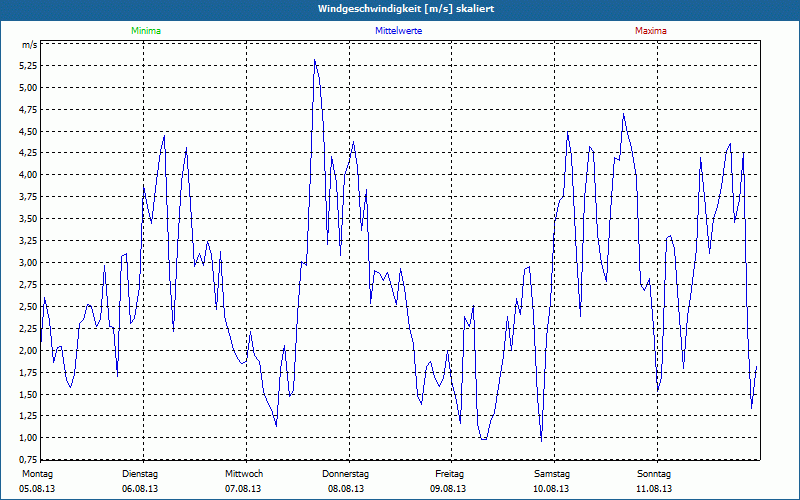Click the 3,75 y-axis value
The height and width of the screenshot is (500, 800).
(x=29, y=197)
